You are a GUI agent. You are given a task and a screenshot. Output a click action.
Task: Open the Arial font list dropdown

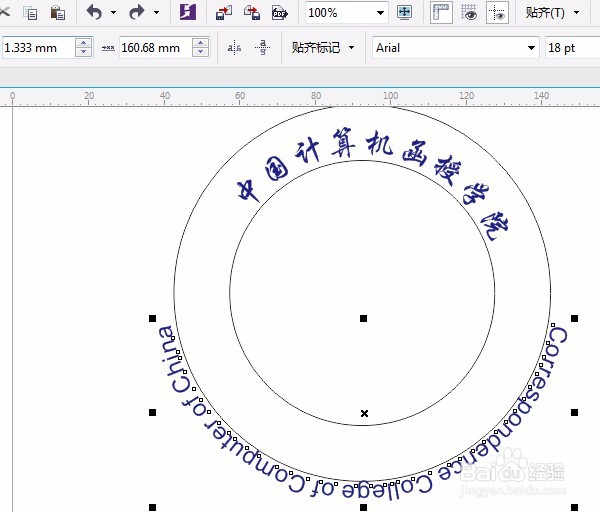pos(531,48)
